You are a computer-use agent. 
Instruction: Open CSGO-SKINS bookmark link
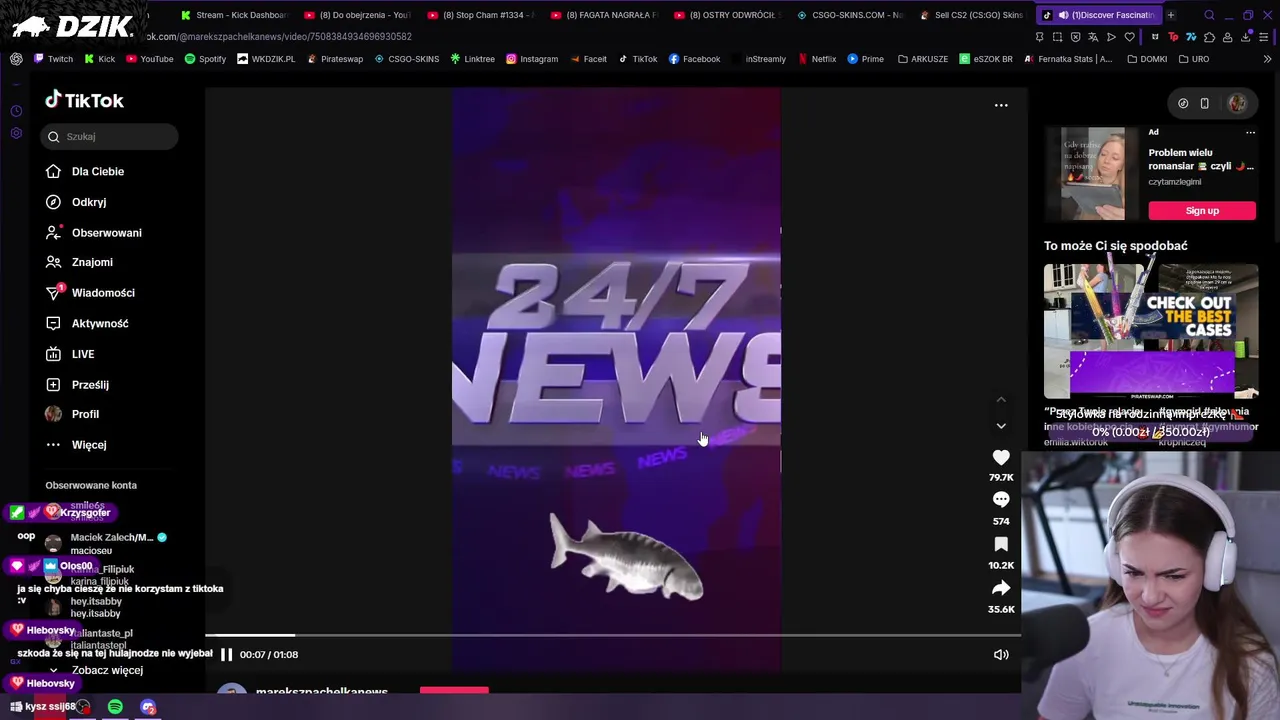[406, 59]
